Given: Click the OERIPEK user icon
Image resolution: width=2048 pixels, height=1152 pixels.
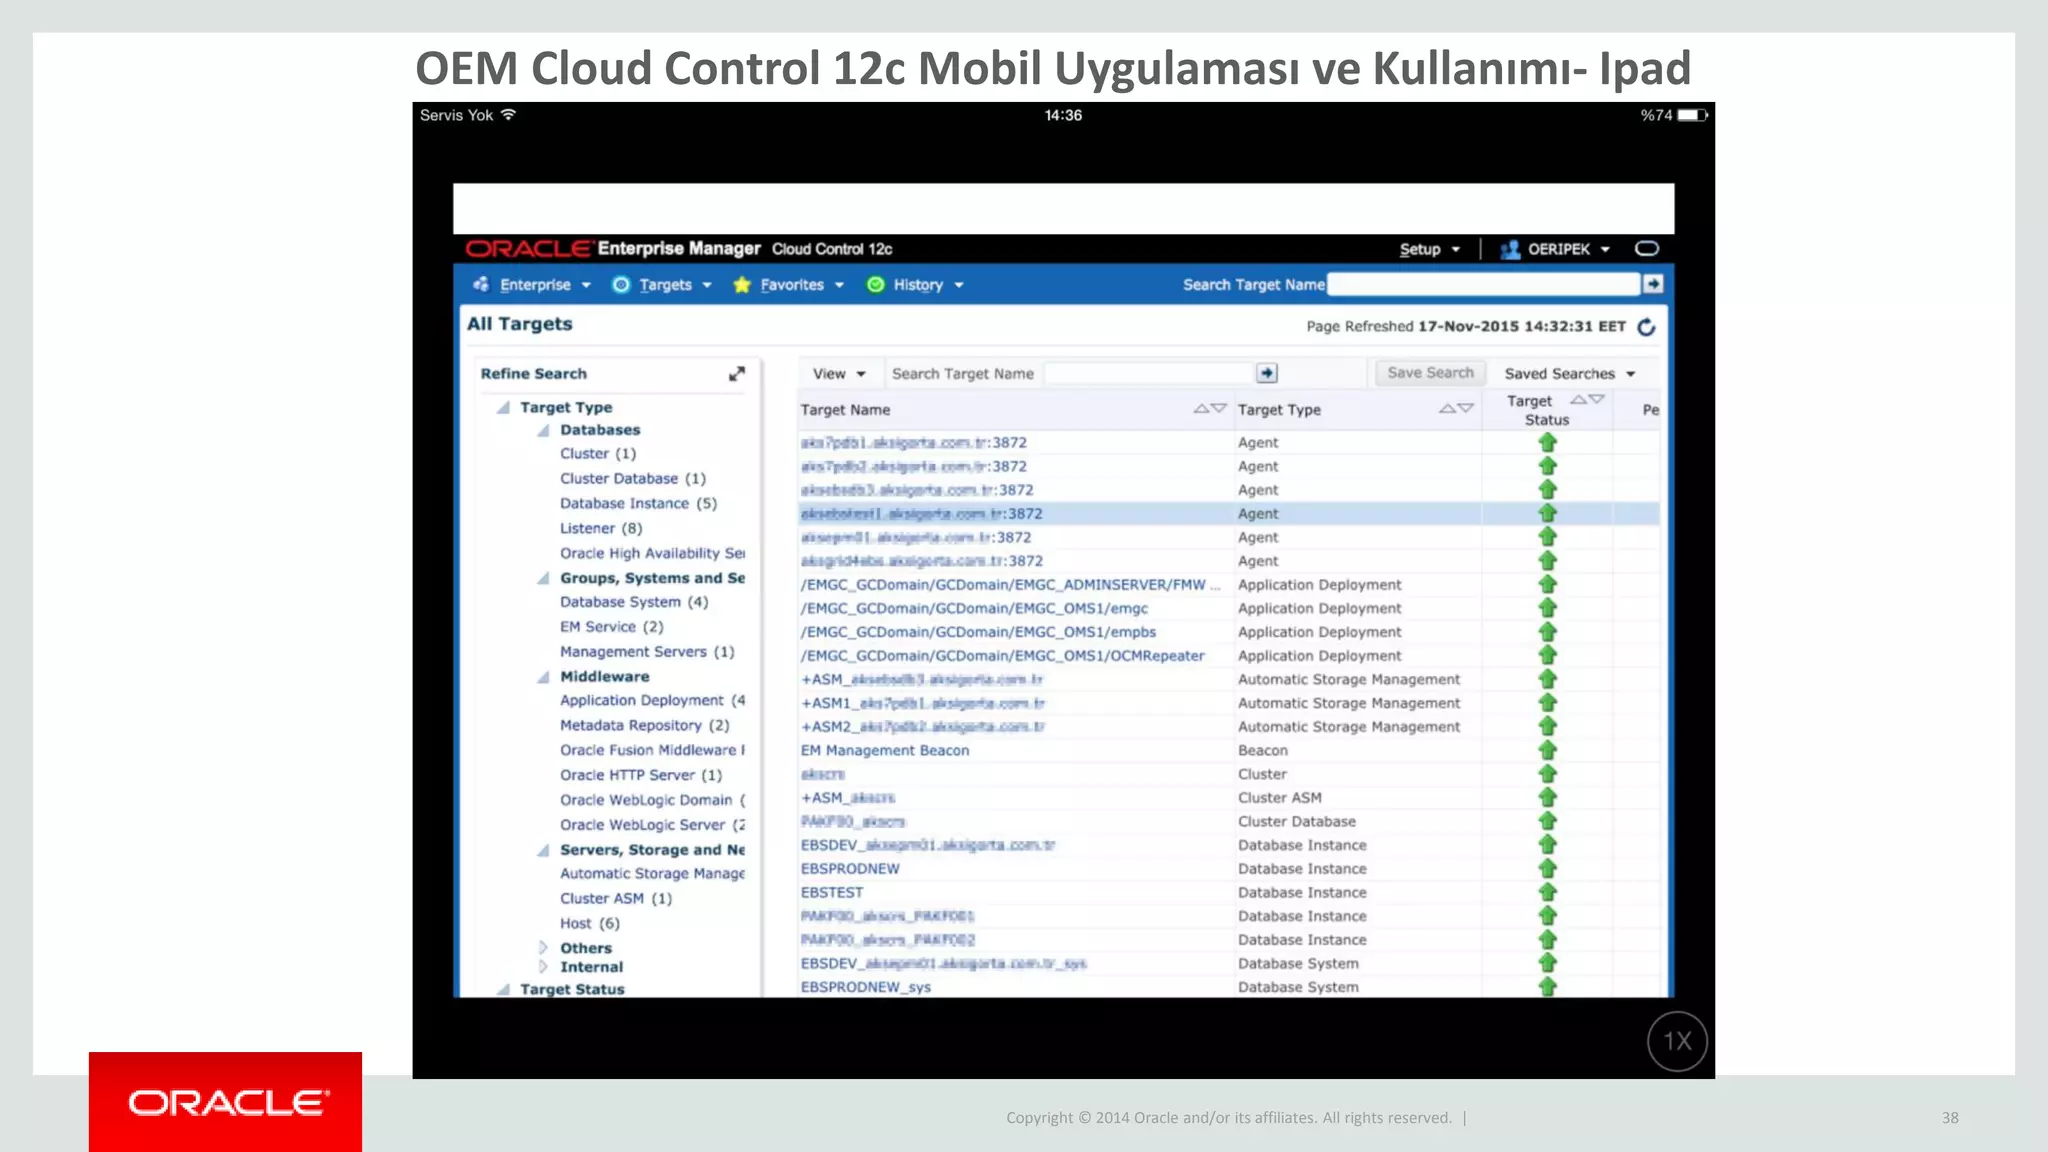Looking at the screenshot, I should click(1510, 249).
